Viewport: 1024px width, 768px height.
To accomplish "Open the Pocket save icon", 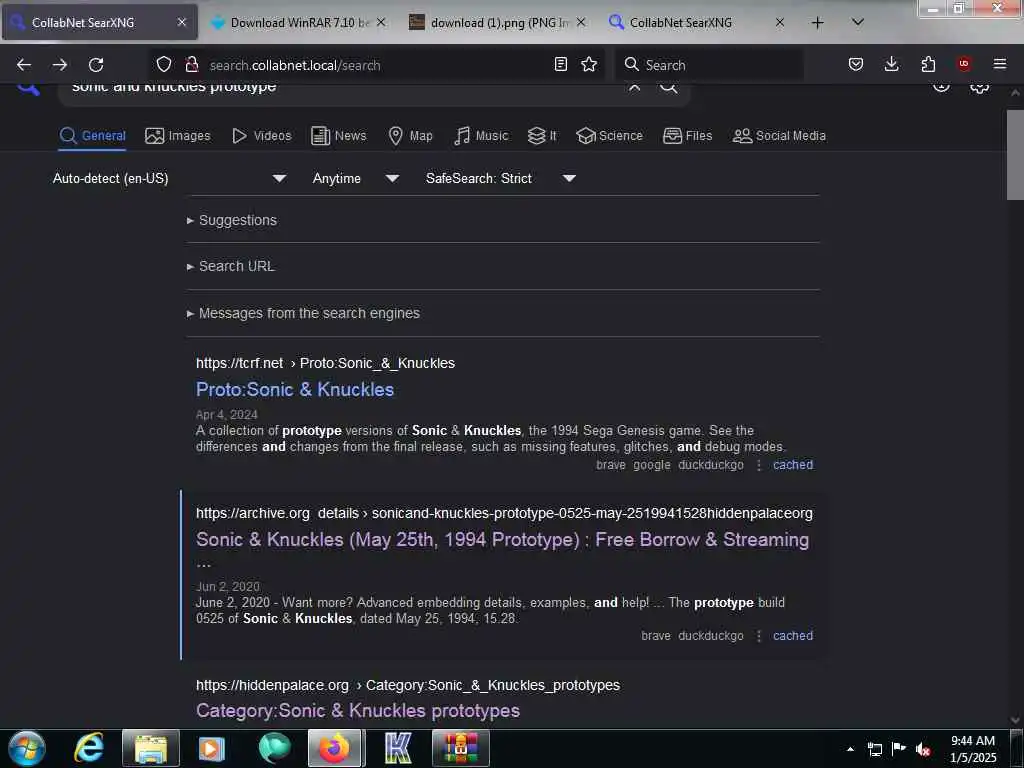I will [856, 64].
